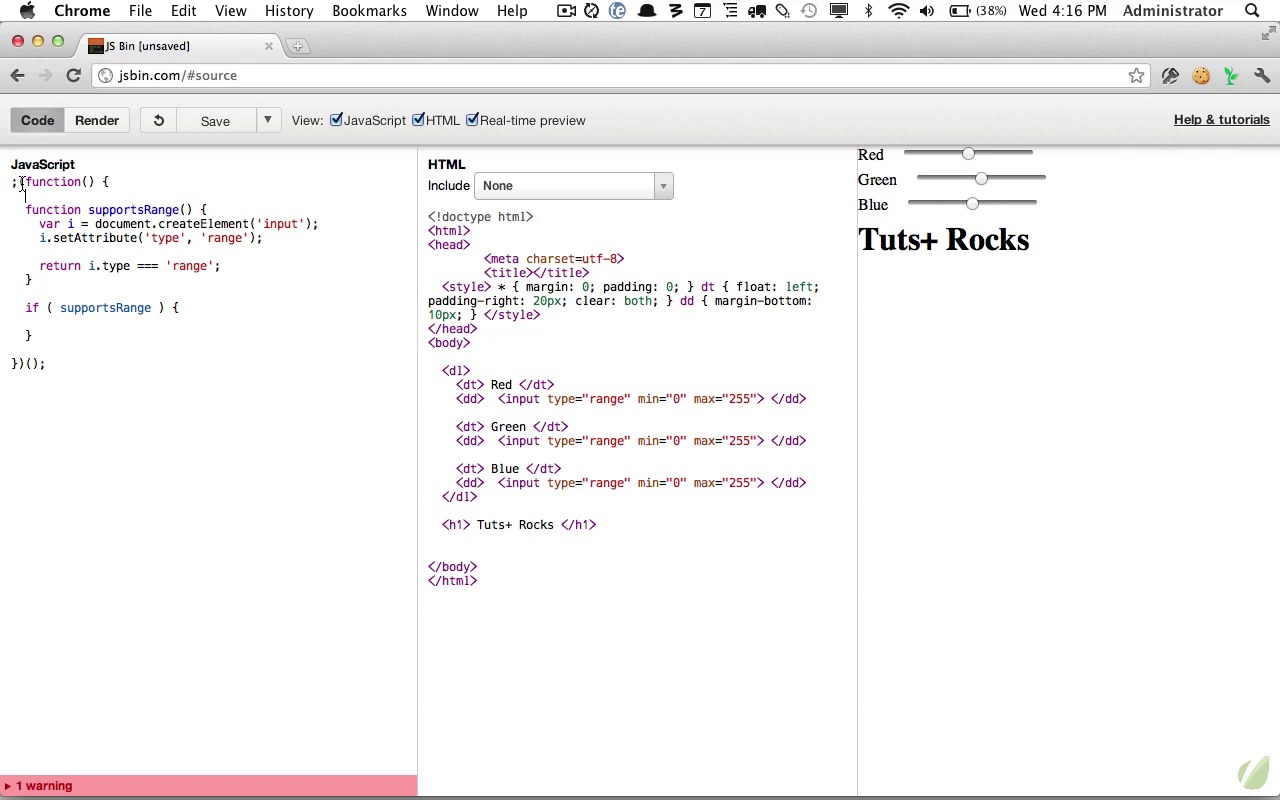Bookmark page with the star icon
Screen dimensions: 1280x800
point(1136,75)
